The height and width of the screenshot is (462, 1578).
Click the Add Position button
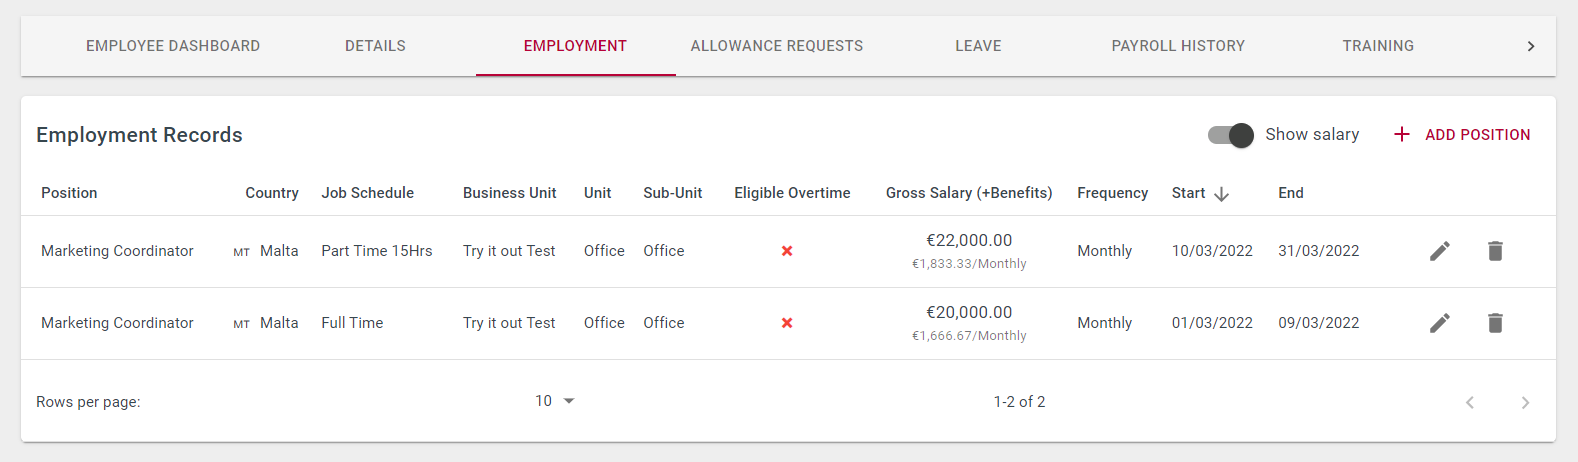(x=1462, y=135)
